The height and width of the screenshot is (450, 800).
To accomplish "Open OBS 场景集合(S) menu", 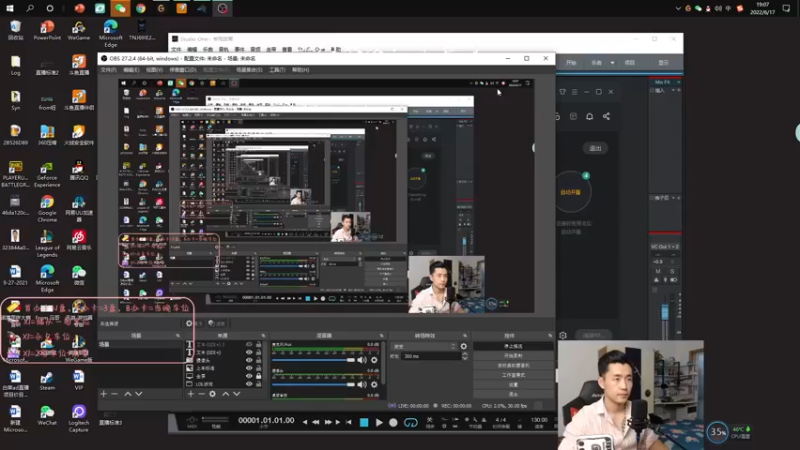I will click(249, 70).
